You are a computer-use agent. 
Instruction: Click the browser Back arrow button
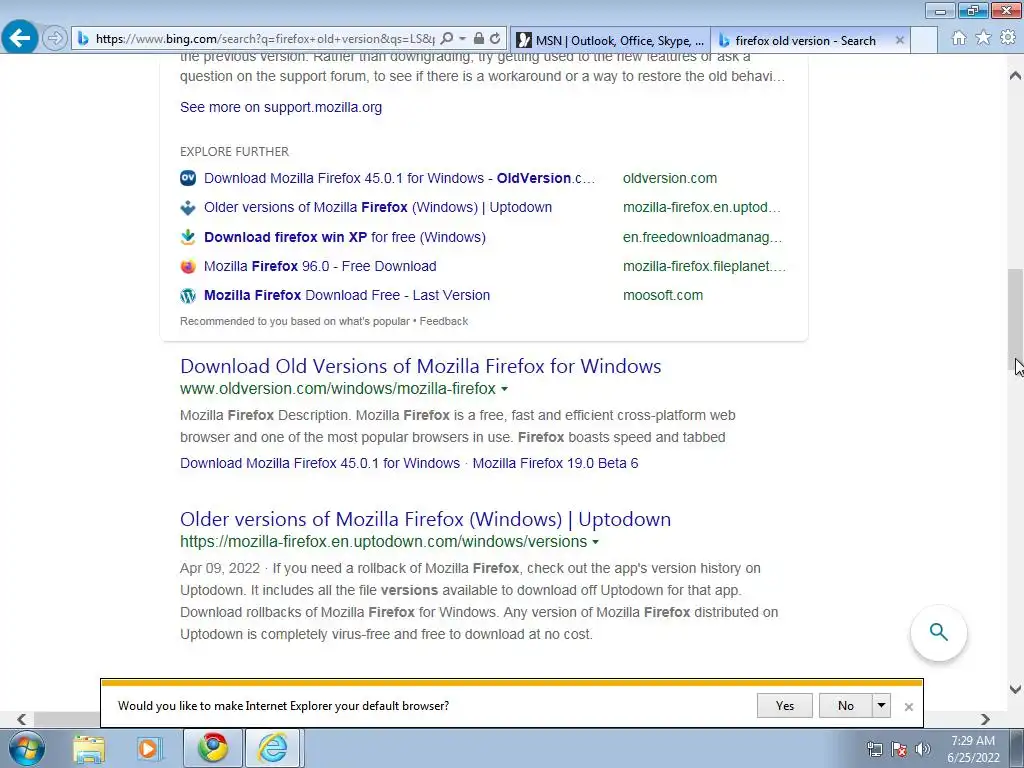pos(20,38)
